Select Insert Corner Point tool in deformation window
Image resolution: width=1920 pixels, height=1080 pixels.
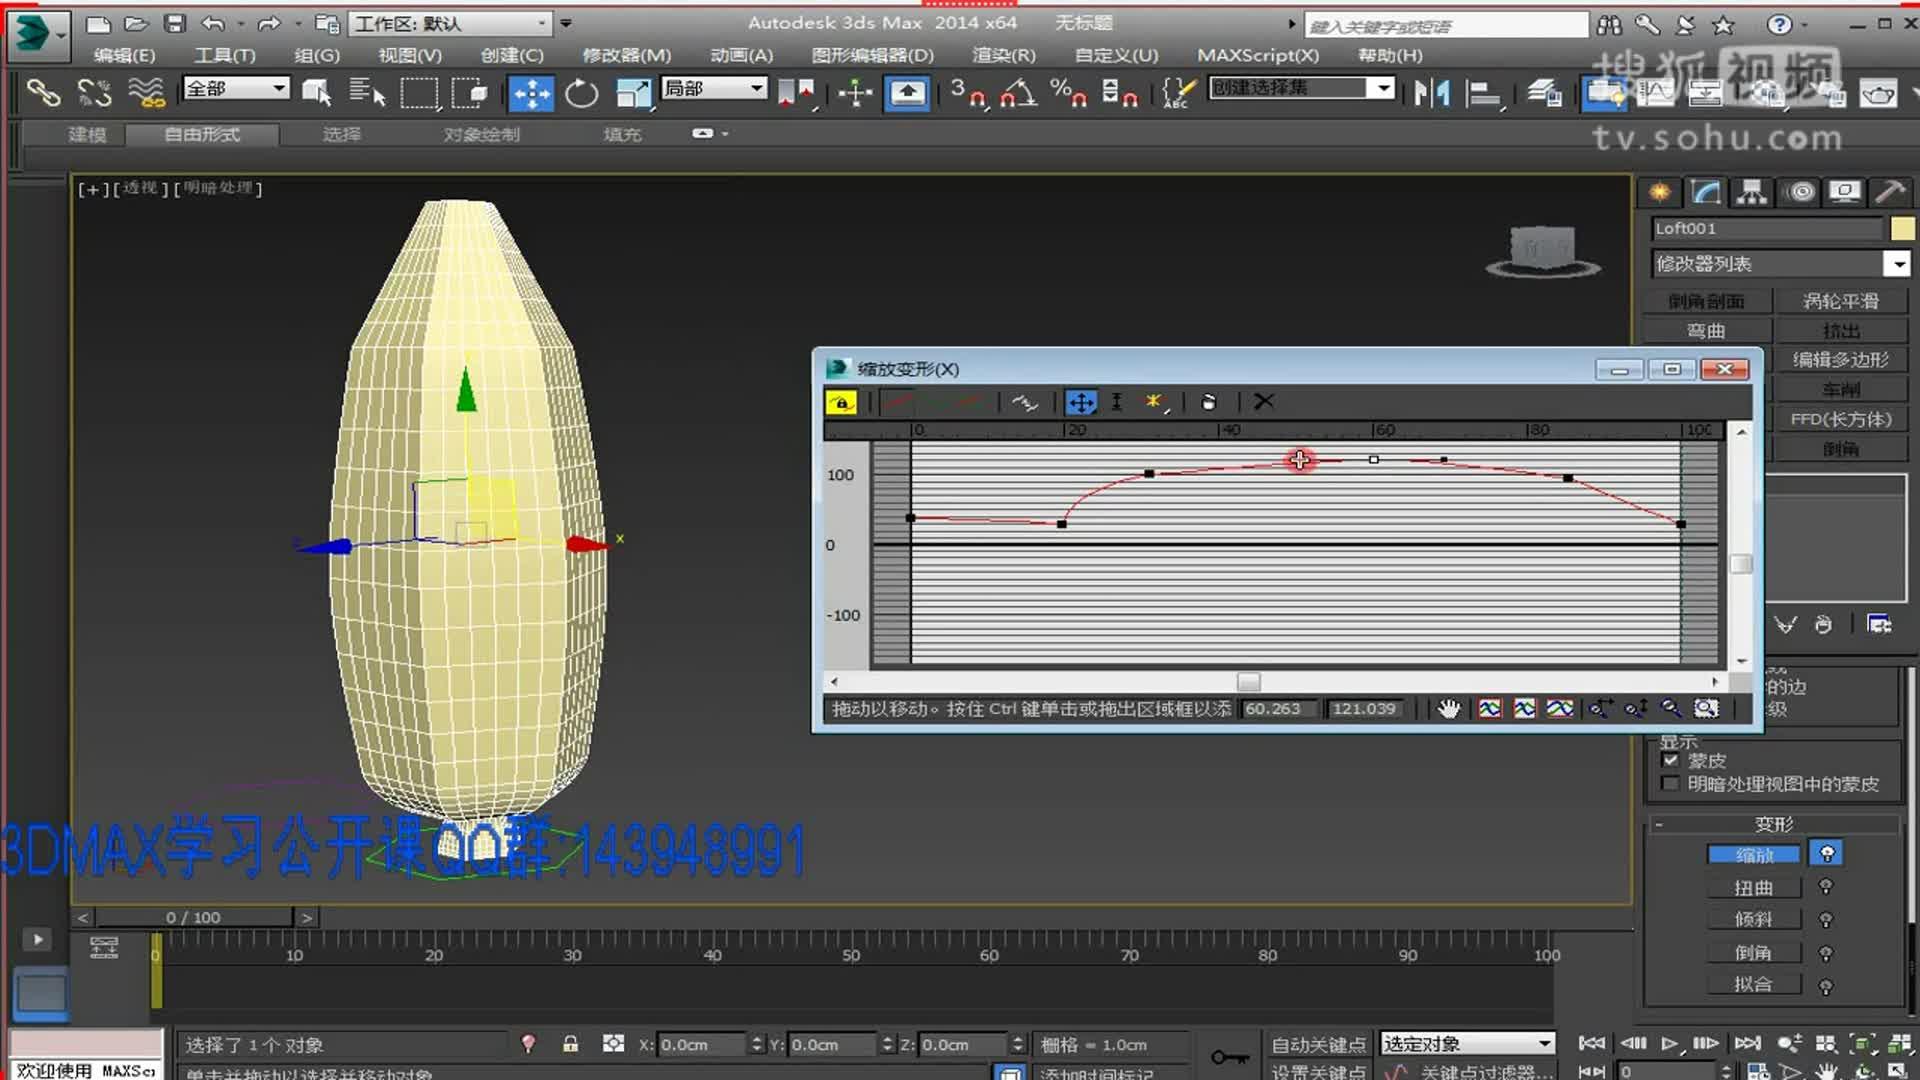pos(1153,402)
